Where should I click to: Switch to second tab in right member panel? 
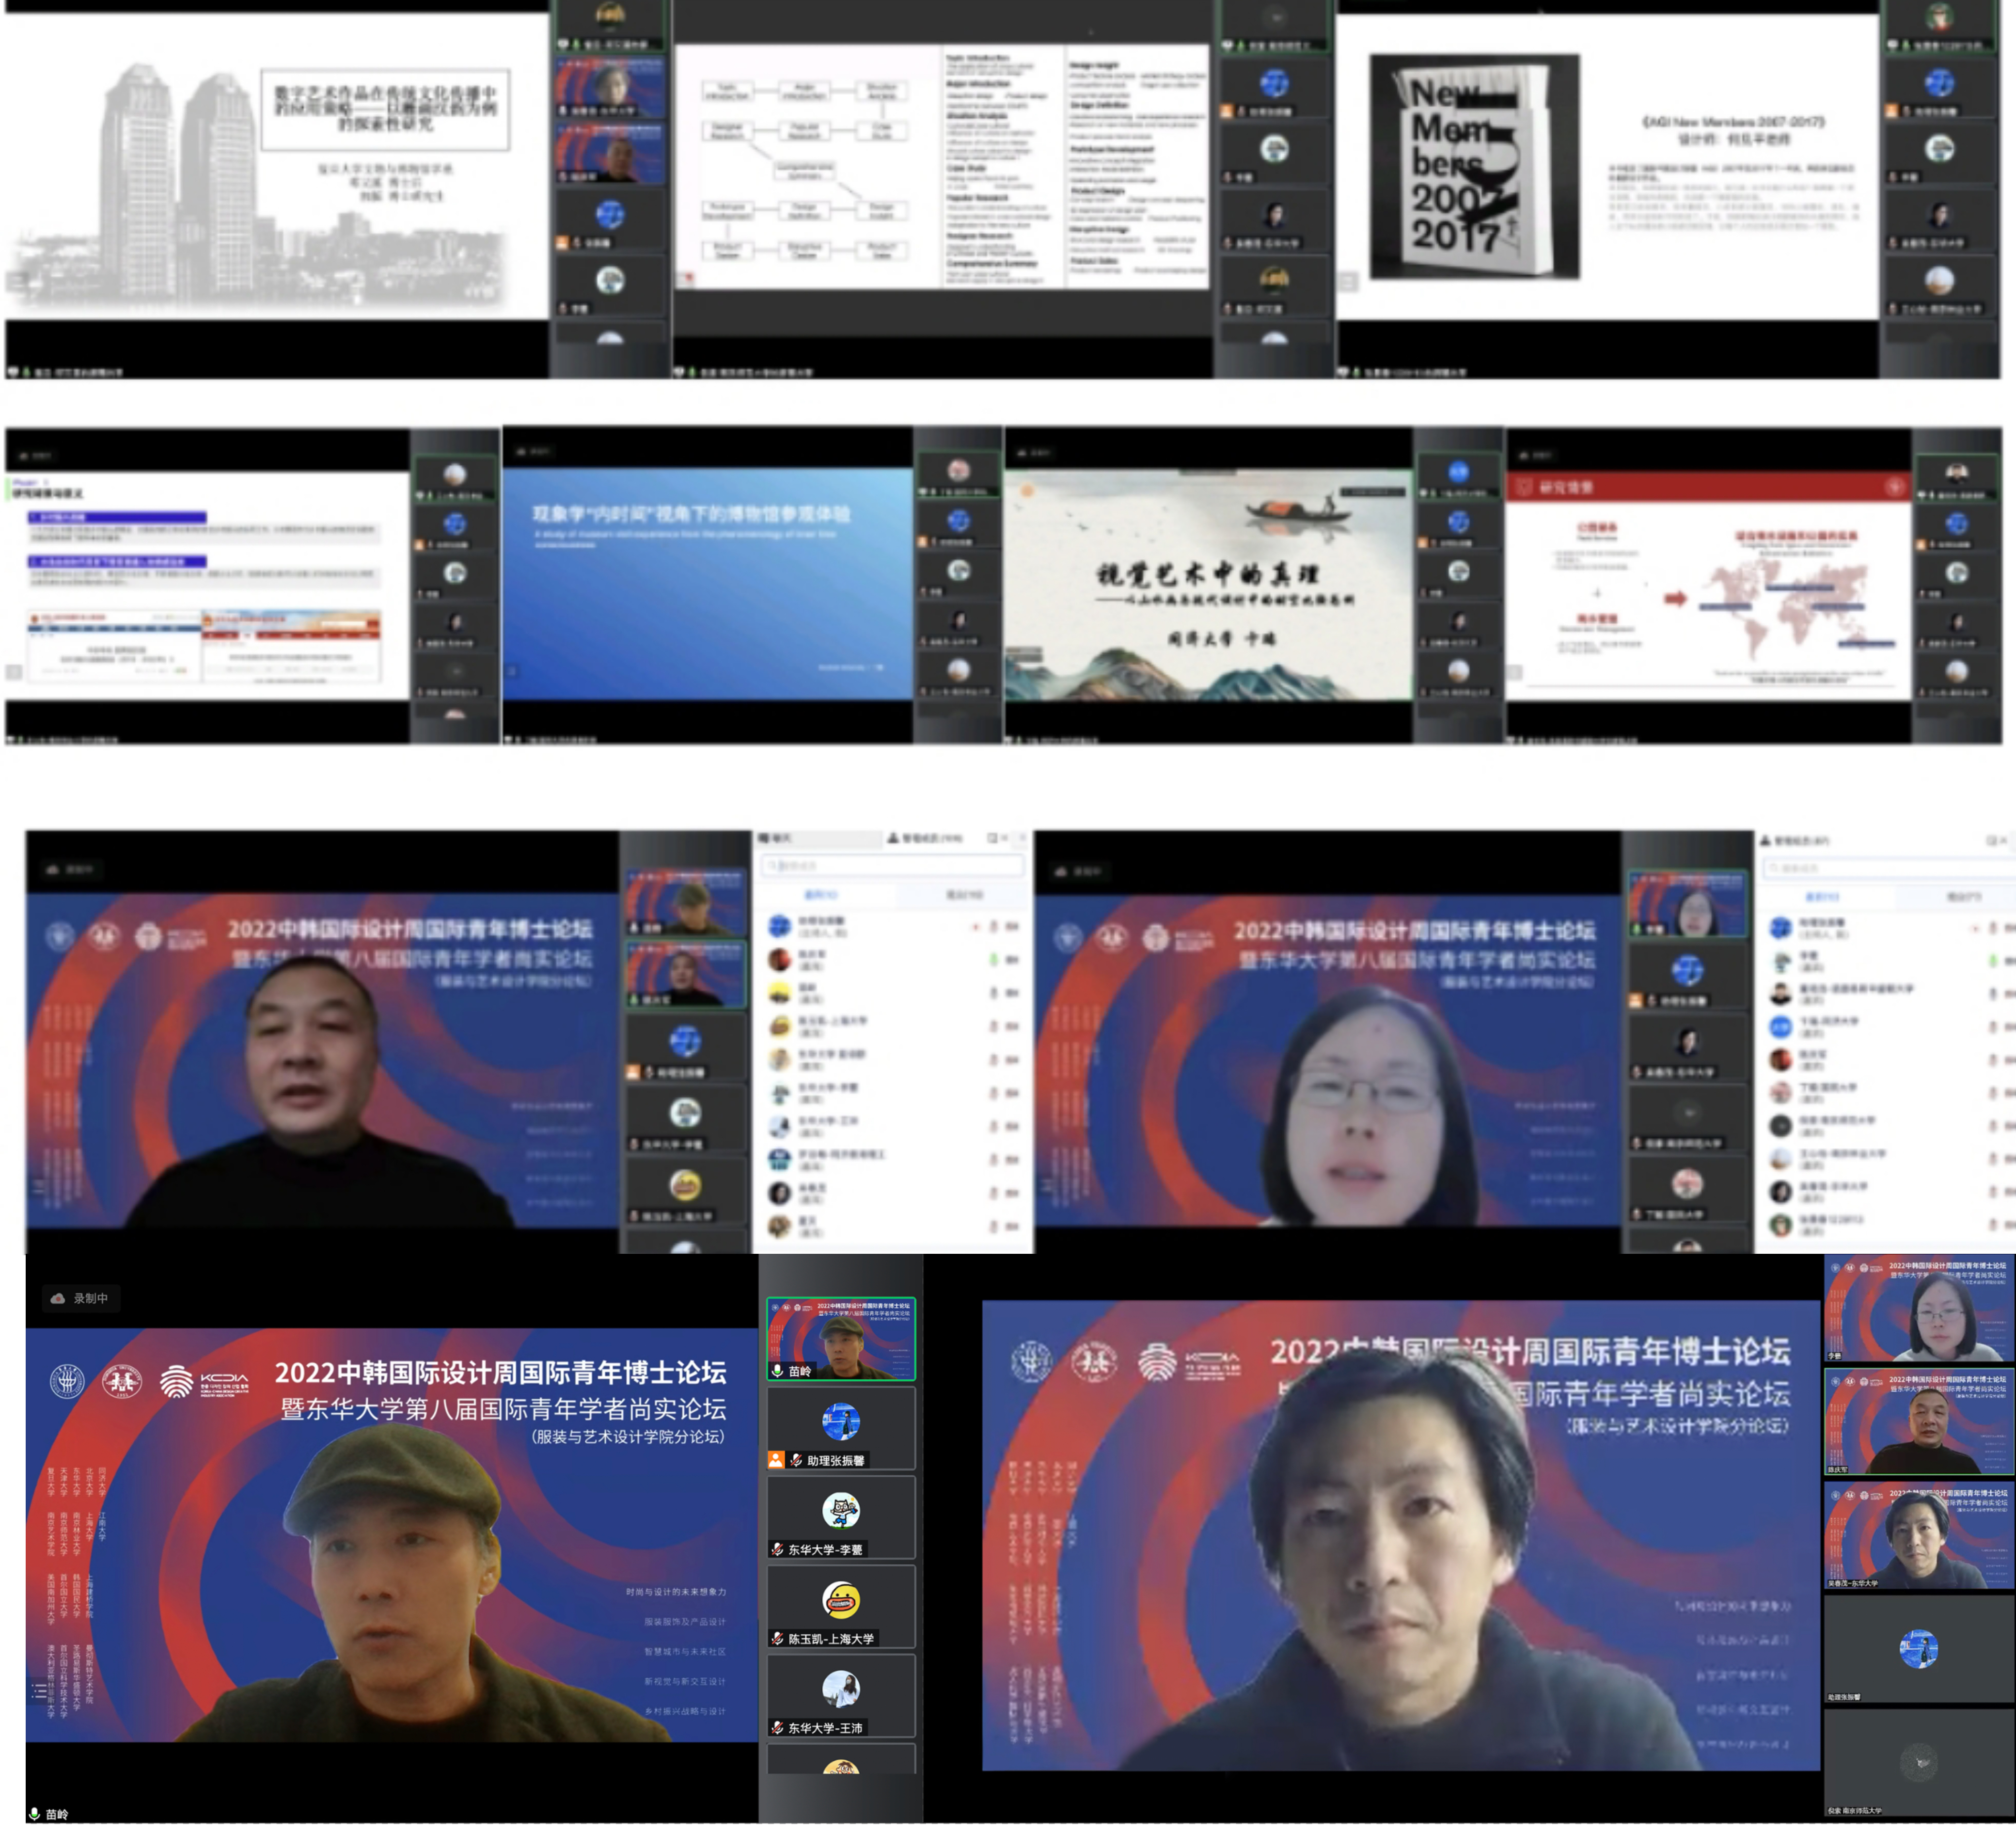(x=1963, y=897)
